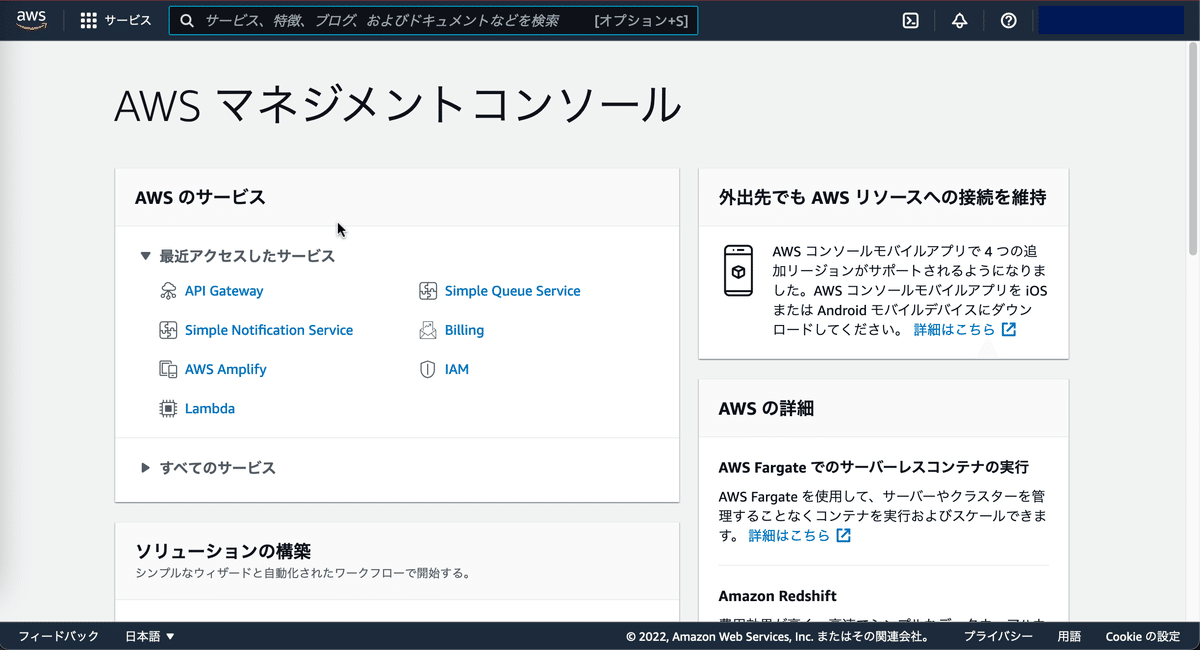
Task: Click the ソリューションの構築 heading
Action: coord(223,551)
